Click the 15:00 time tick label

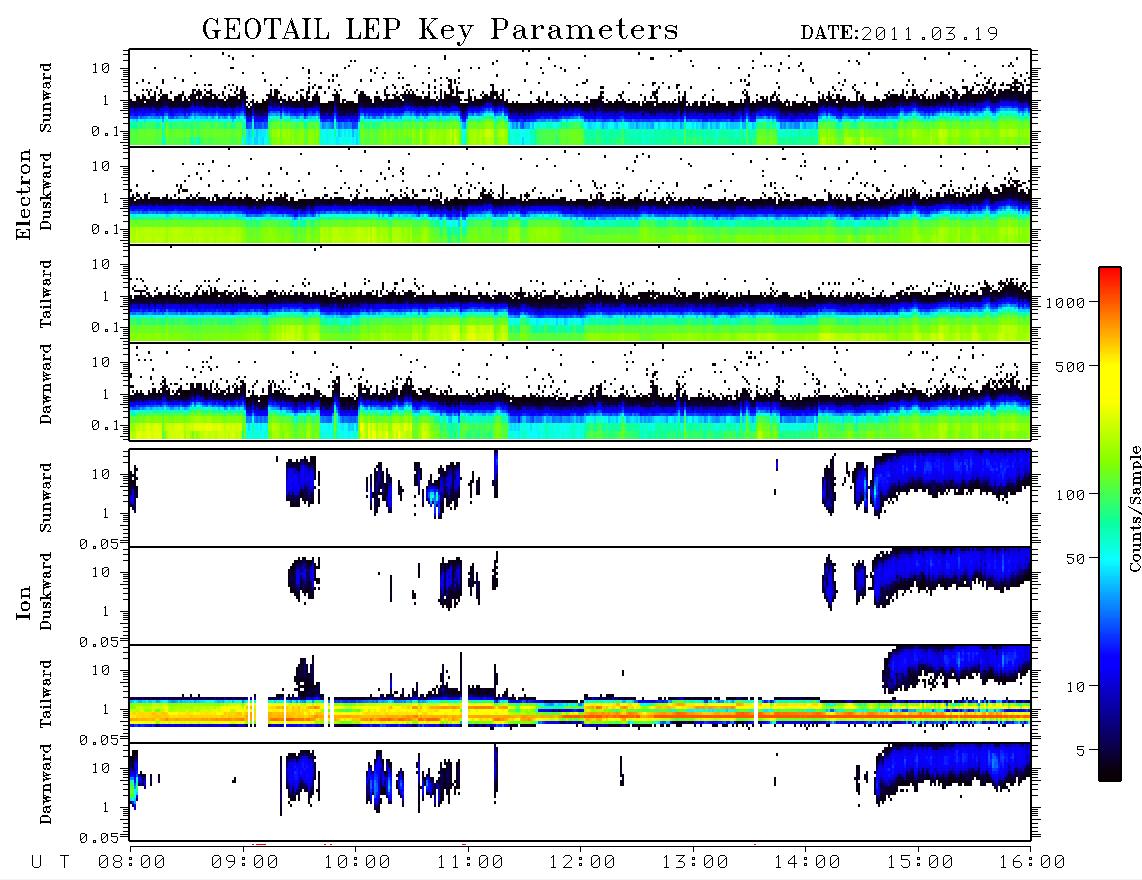click(x=920, y=863)
